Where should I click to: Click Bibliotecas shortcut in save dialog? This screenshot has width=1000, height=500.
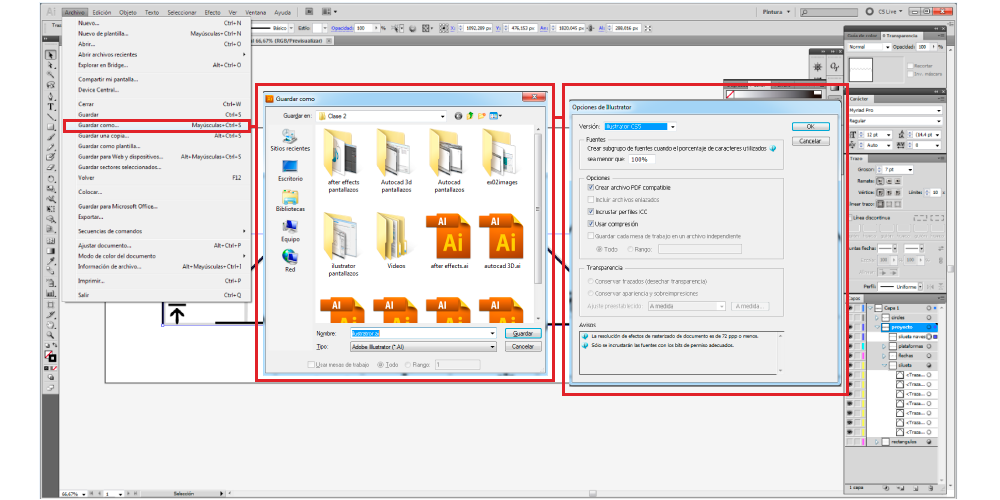click(x=290, y=201)
